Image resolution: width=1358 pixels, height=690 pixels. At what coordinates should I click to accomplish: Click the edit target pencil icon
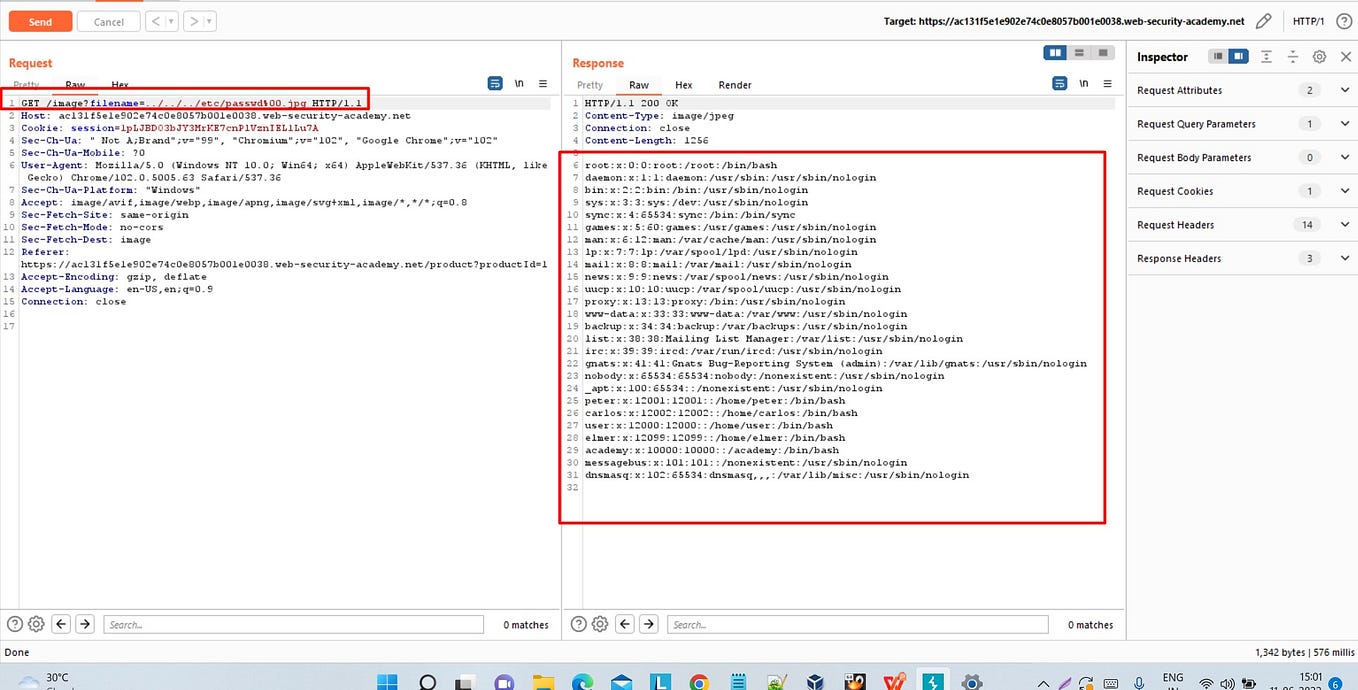point(1264,21)
